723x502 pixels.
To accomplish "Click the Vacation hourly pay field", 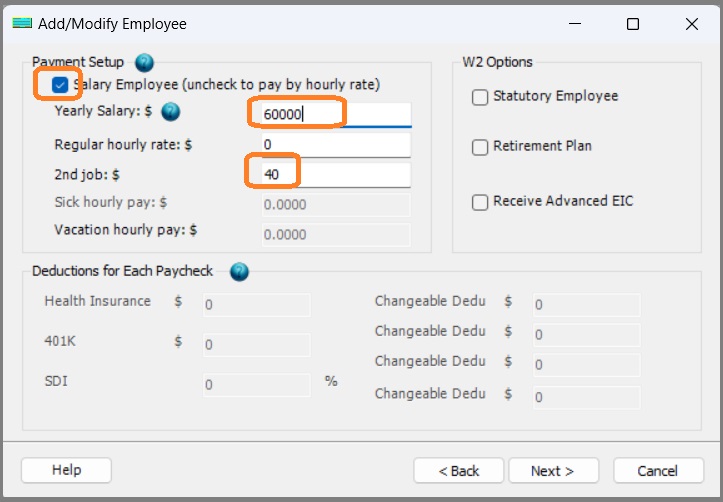I will click(335, 235).
